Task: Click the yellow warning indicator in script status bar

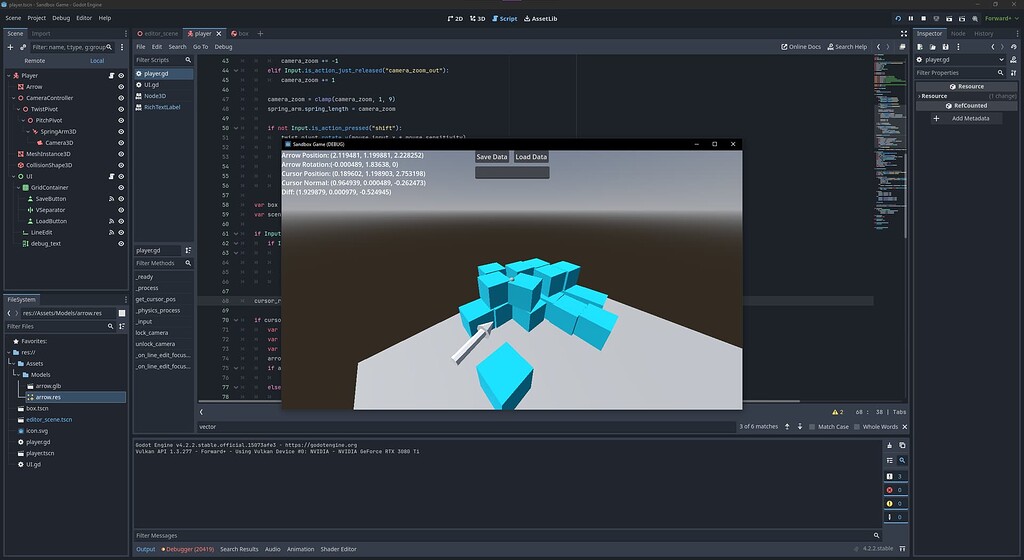Action: click(837, 412)
